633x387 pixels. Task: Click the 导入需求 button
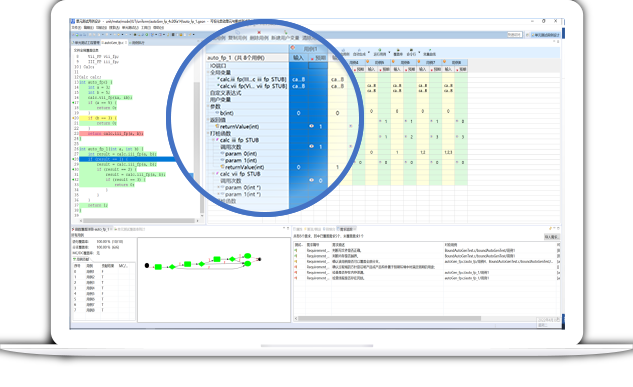(551, 237)
